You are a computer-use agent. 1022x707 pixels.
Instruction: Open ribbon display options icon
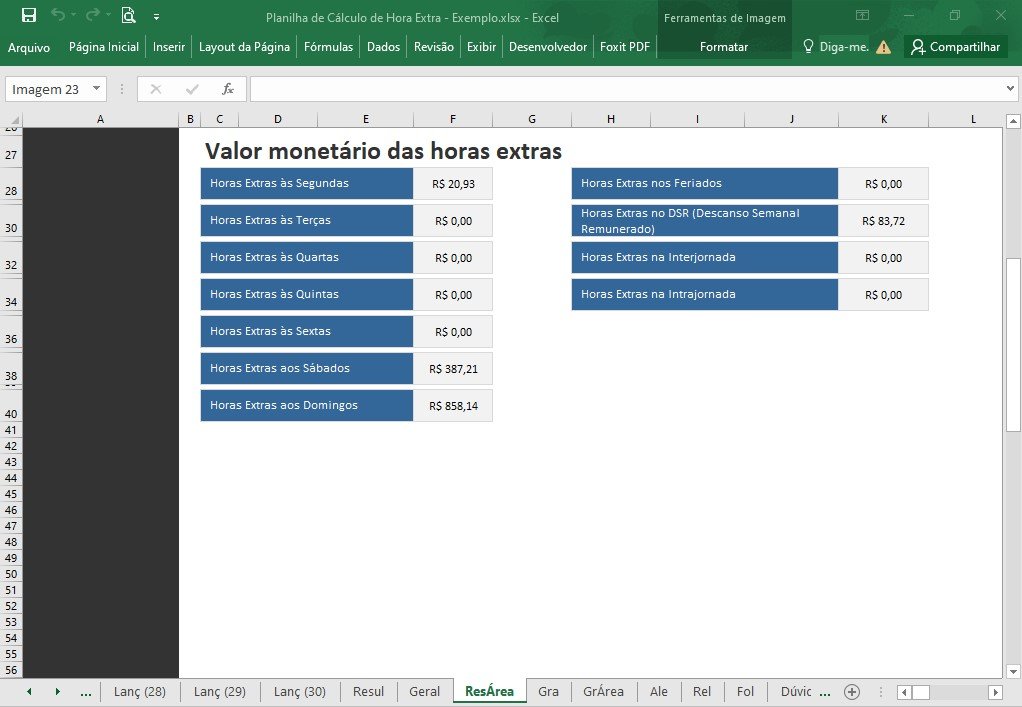(x=862, y=15)
